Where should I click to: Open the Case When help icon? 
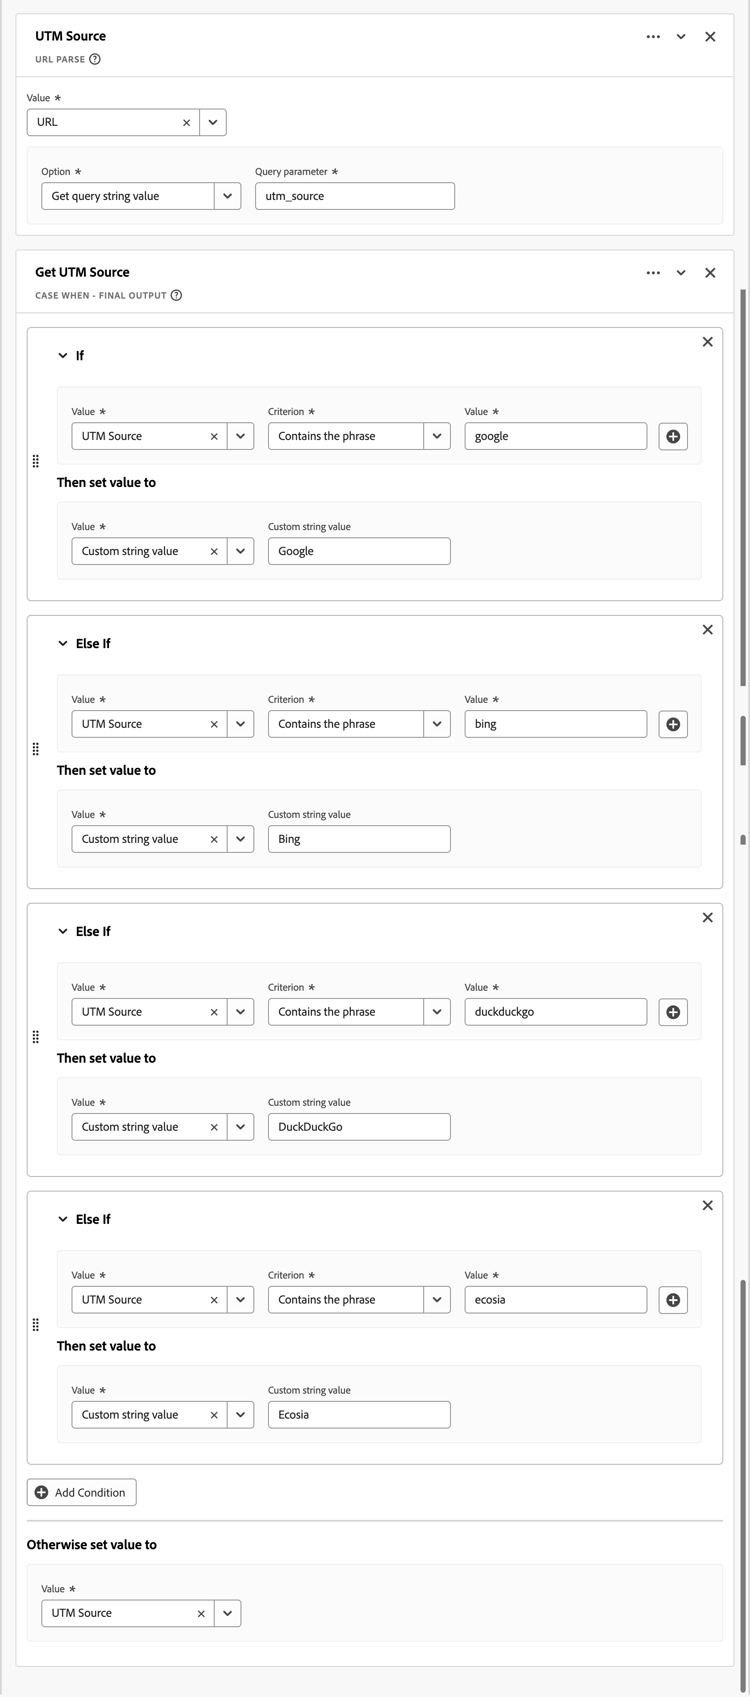tap(176, 295)
